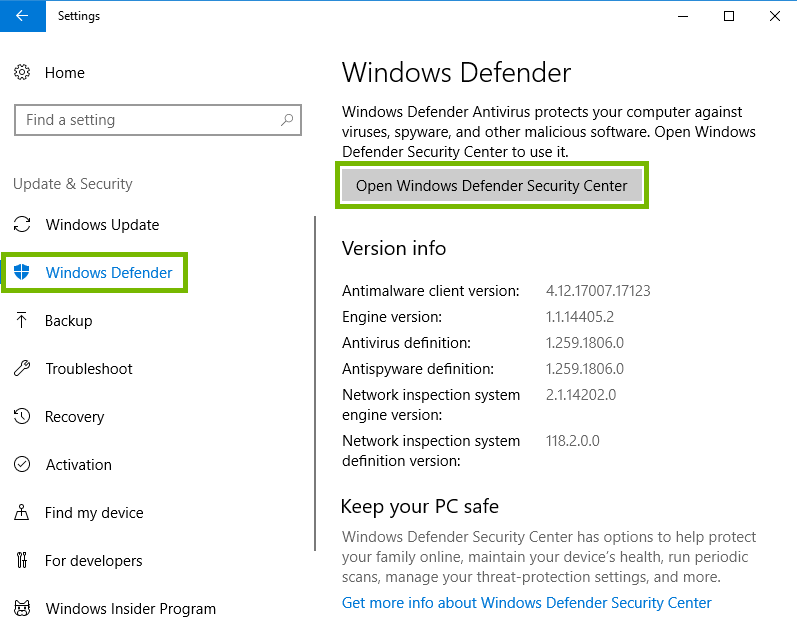This screenshot has height=631, width=797.
Task: Minimize the Settings window
Action: click(x=683, y=16)
